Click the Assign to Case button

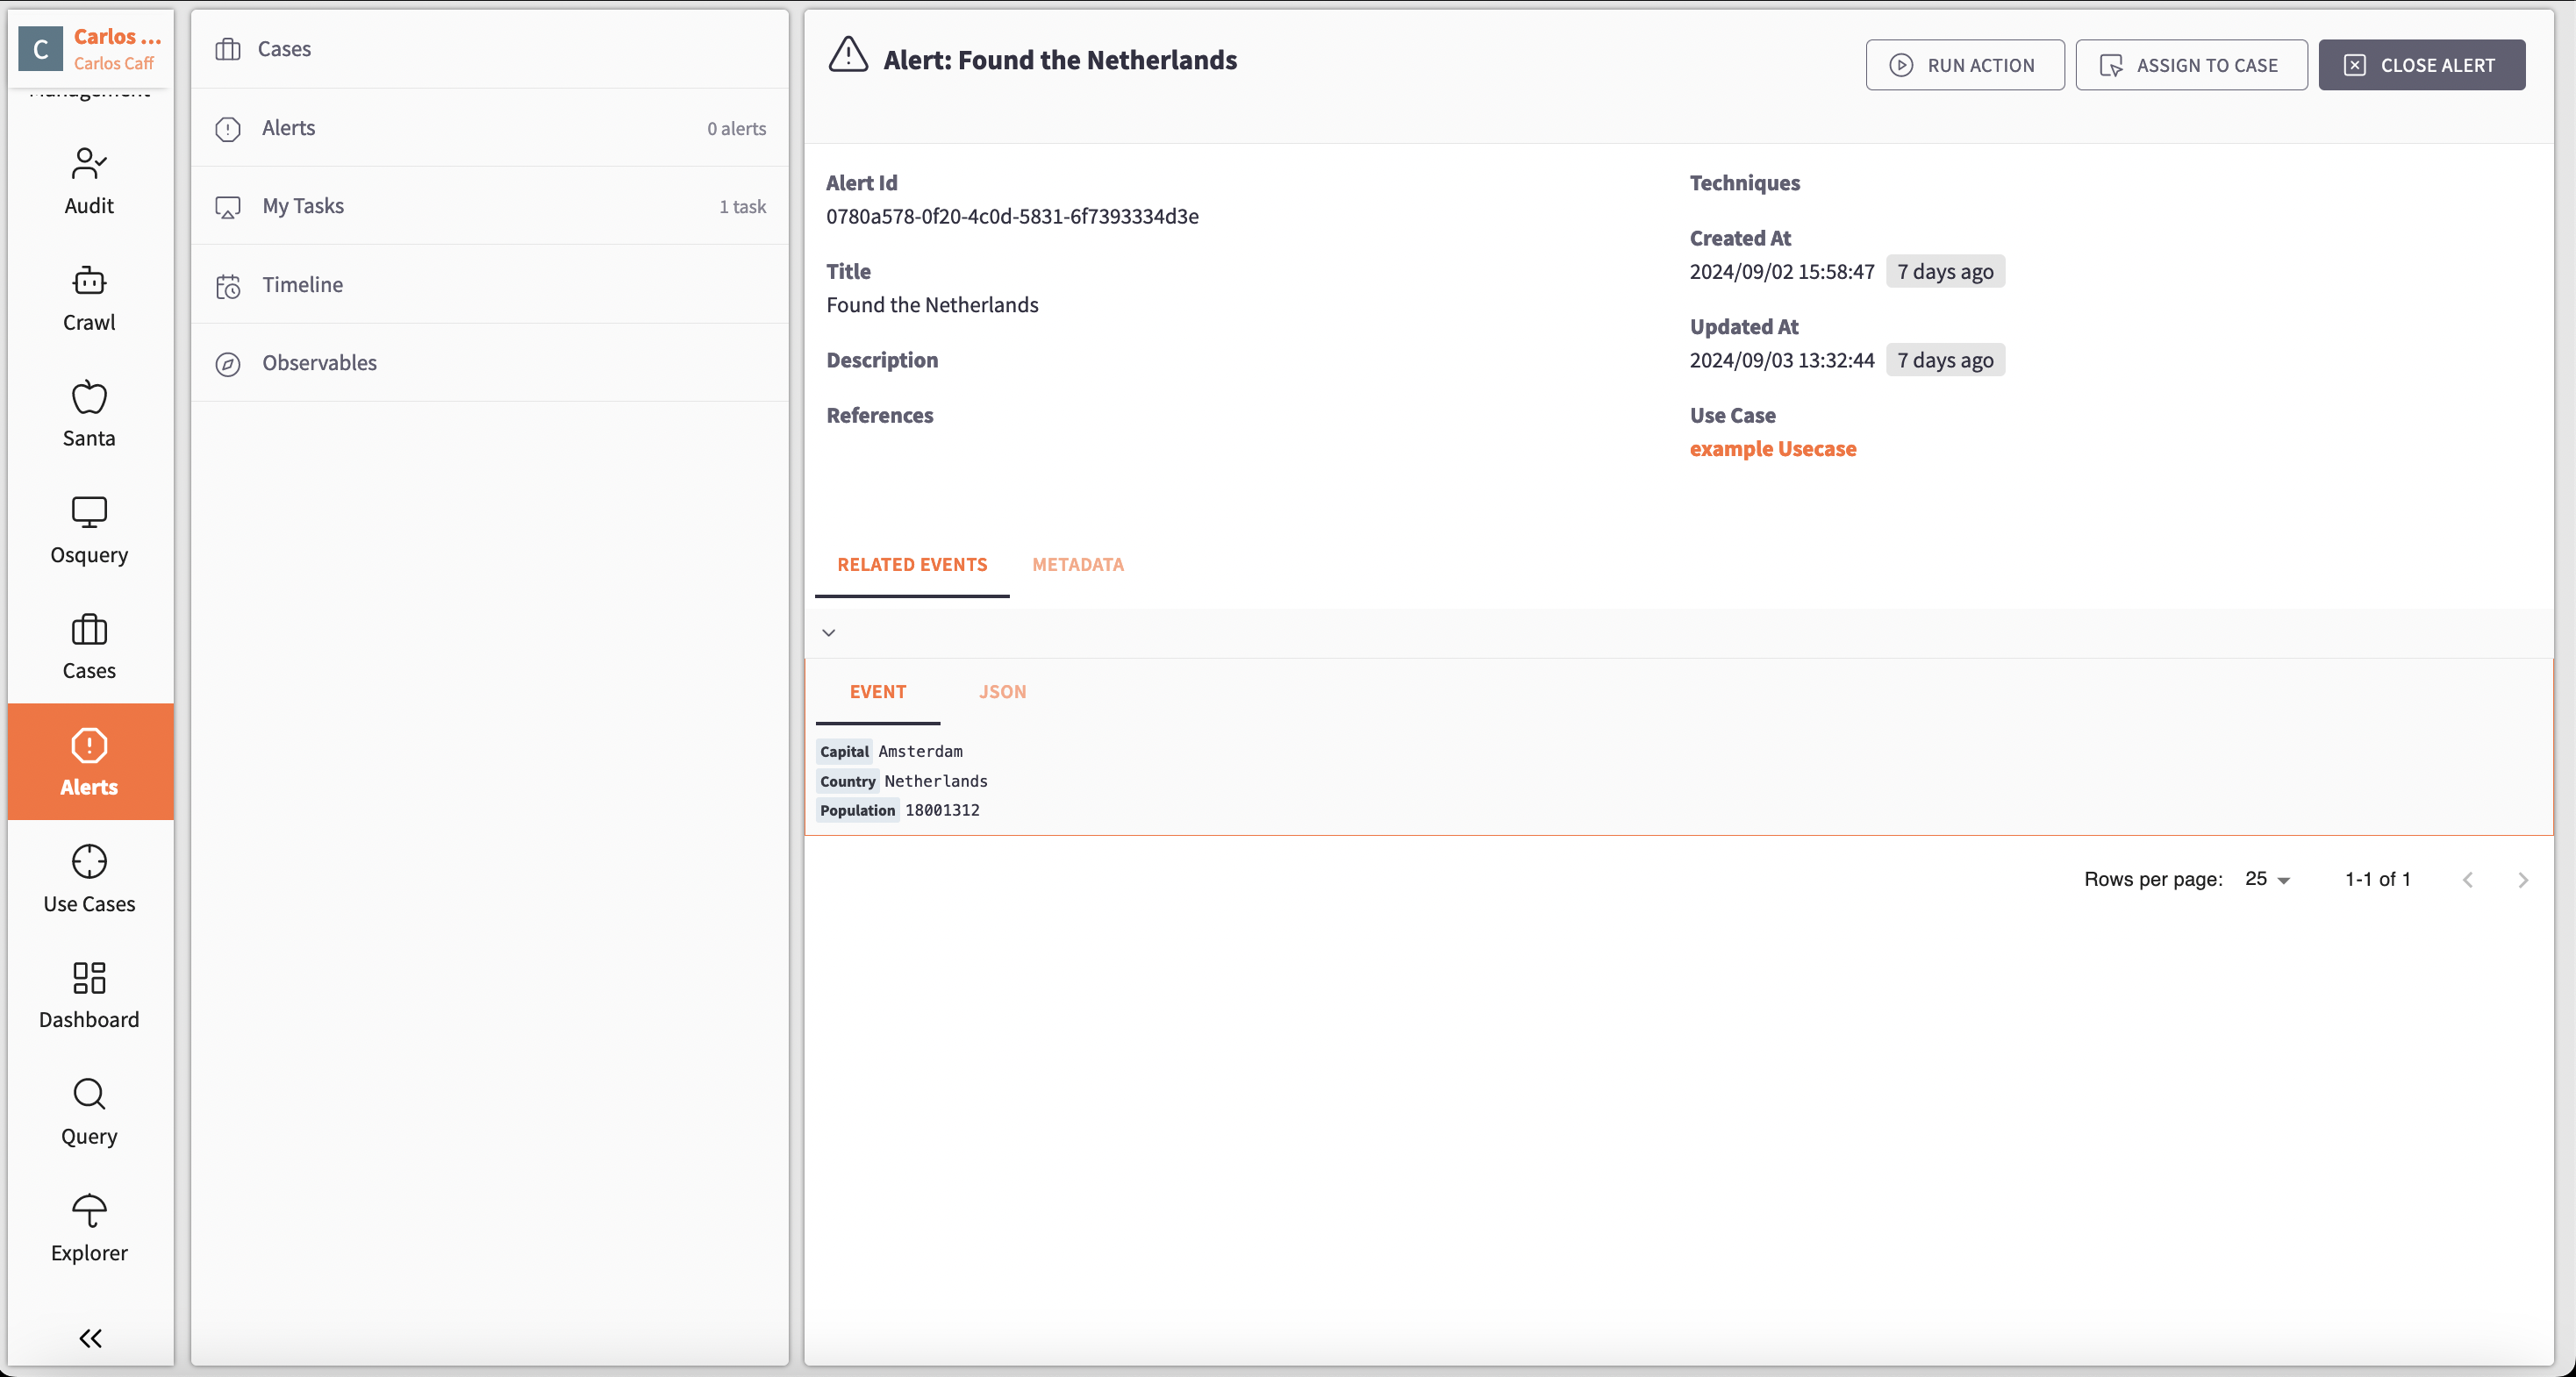coord(2191,66)
